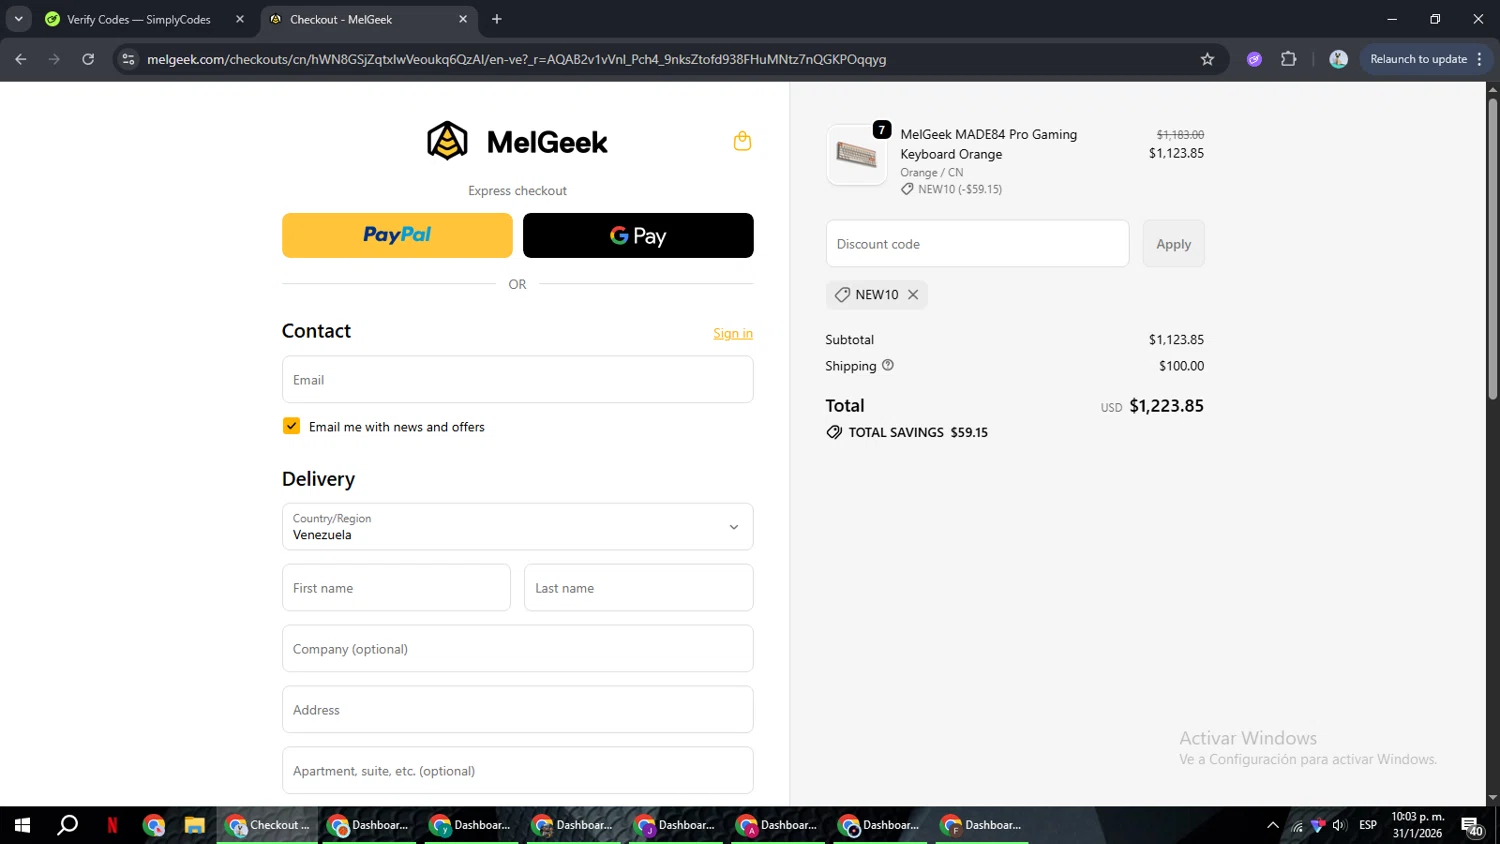Click the keyboard product thumbnail
This screenshot has height=844, width=1500.
[x=856, y=155]
